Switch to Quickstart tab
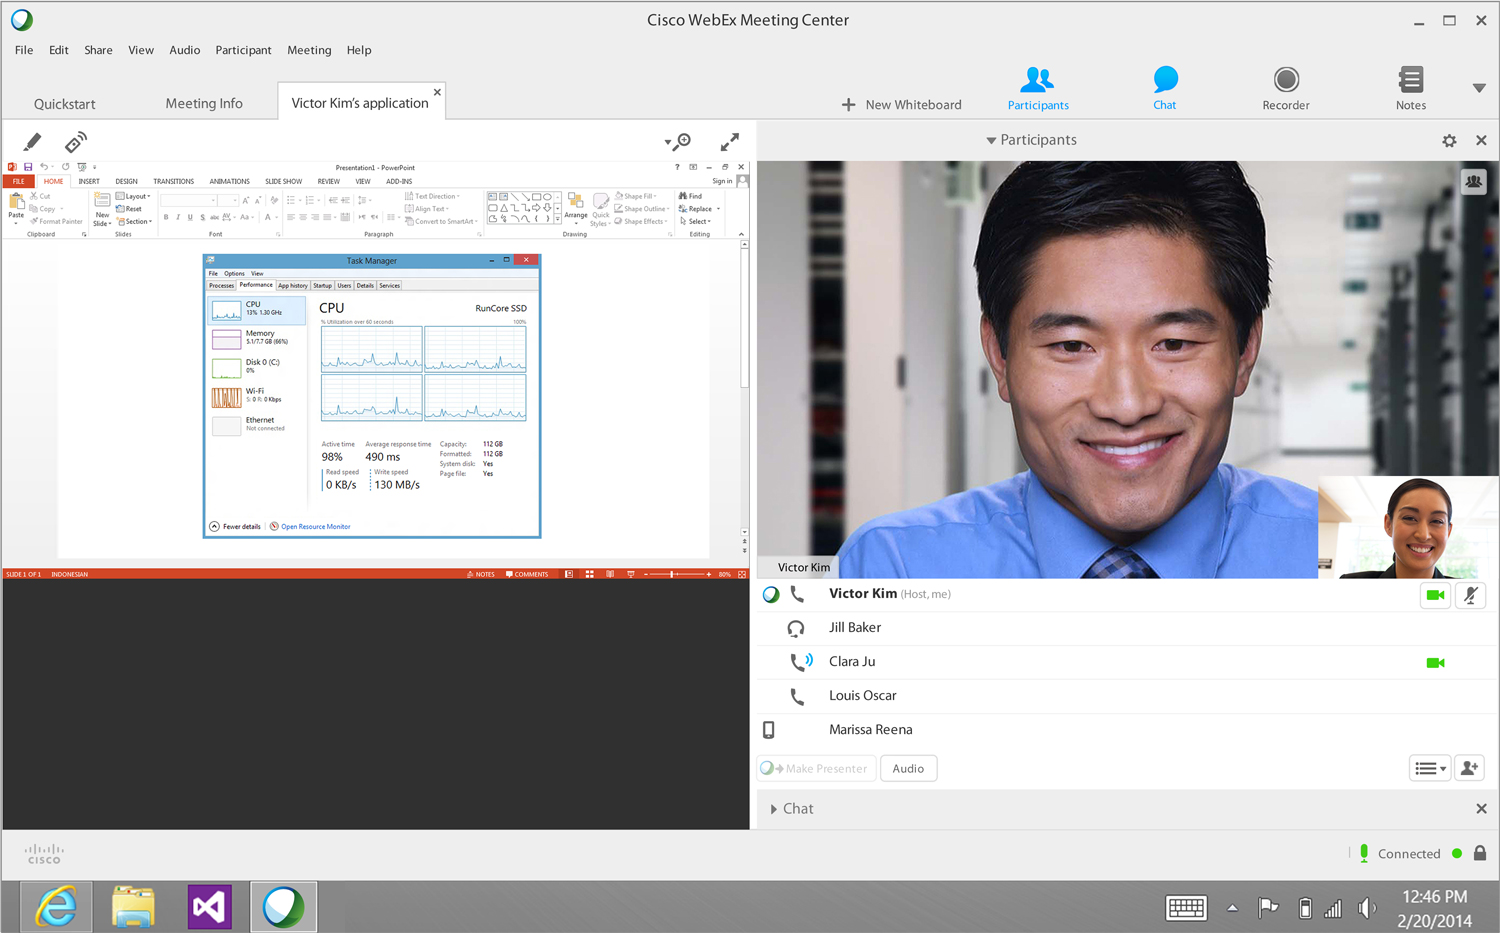 (65, 104)
